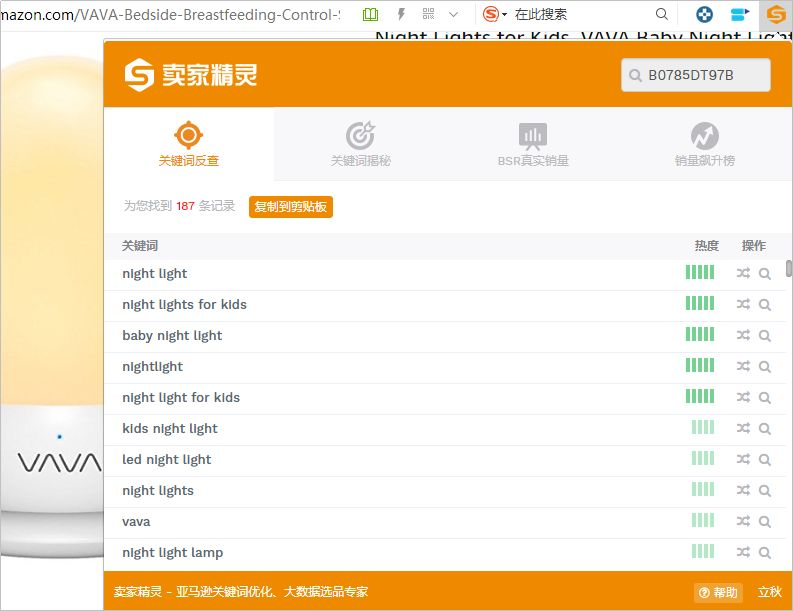
Task: Click shuffle icon for 'night lights for kids'
Action: 743,304
